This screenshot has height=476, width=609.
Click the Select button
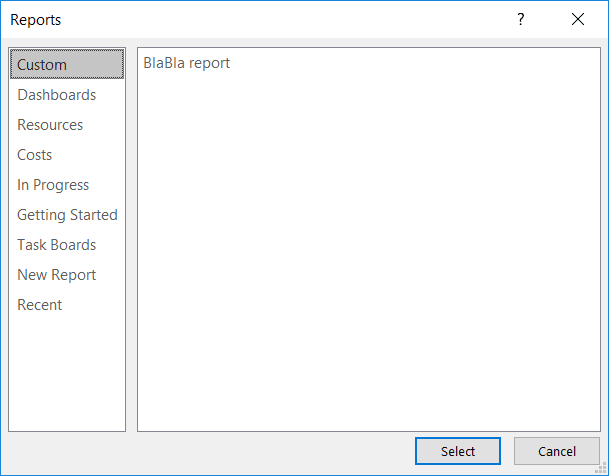(x=458, y=451)
